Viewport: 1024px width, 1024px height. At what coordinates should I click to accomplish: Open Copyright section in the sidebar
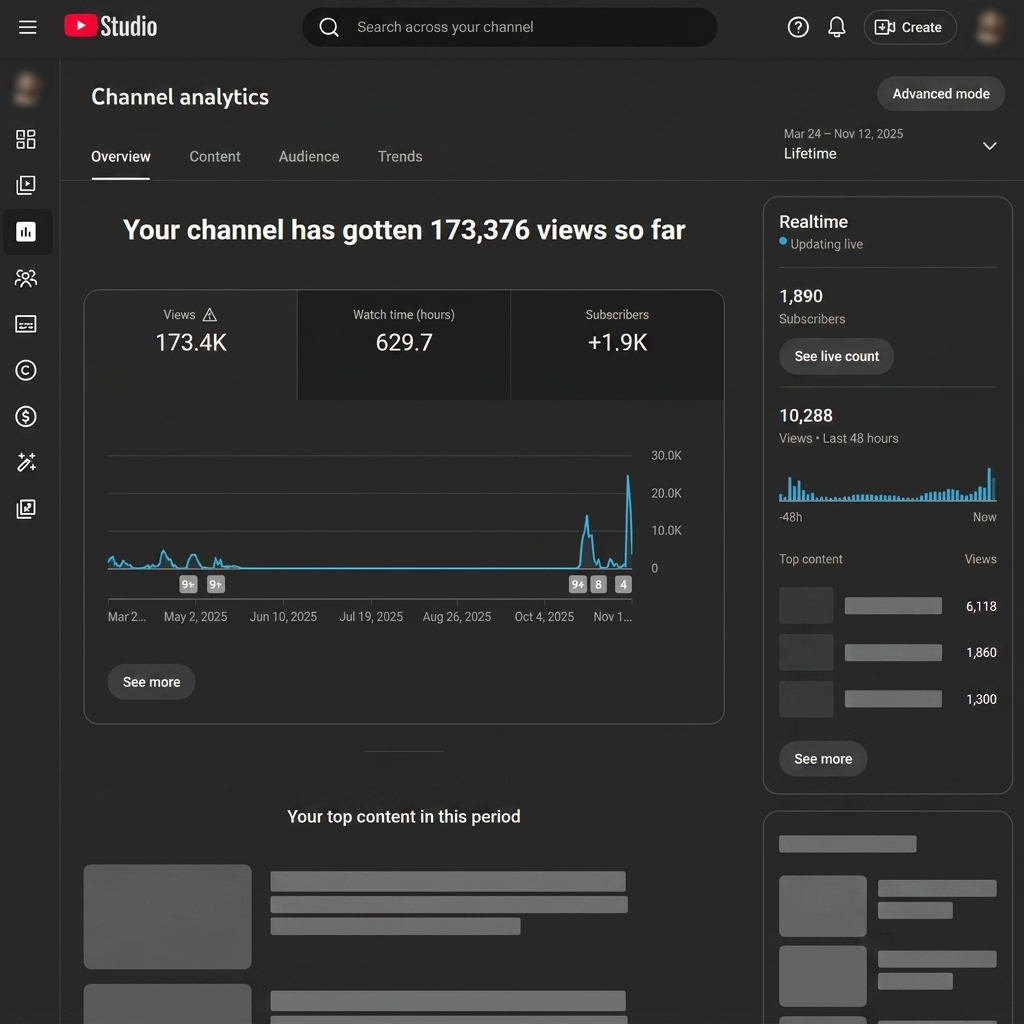[x=26, y=370]
